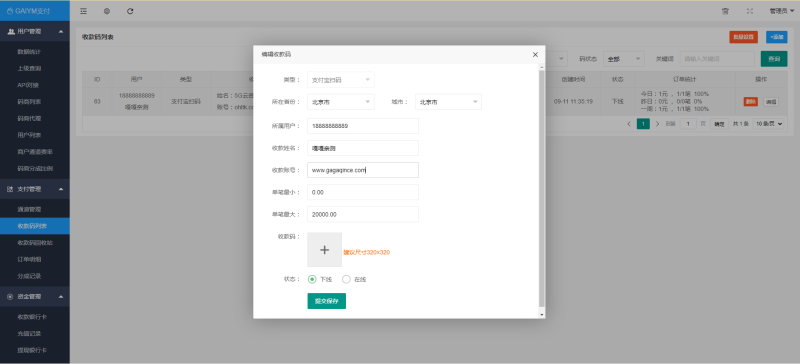Open 提现银行卡 in the sidebar
The height and width of the screenshot is (364, 800).
pos(32,351)
